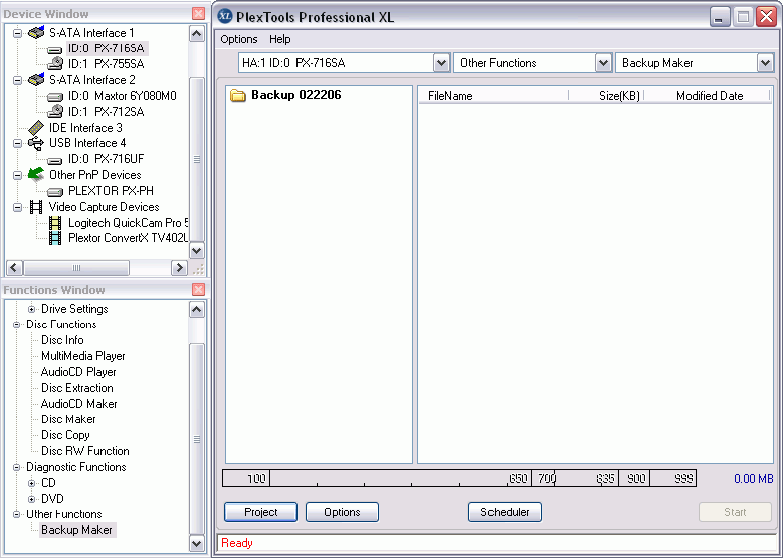Select Disc RW Function
The image size is (783, 558).
coord(85,451)
